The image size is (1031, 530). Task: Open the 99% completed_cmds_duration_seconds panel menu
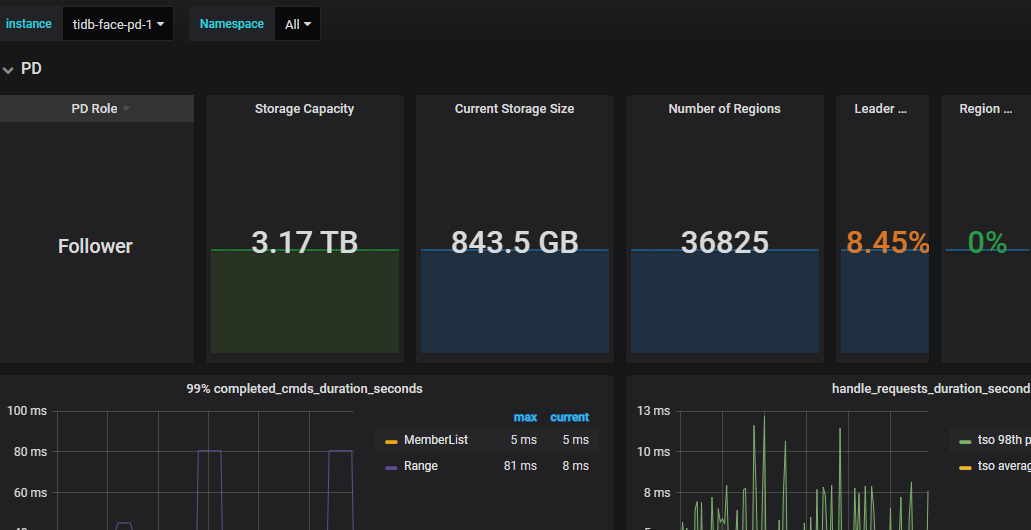[304, 388]
